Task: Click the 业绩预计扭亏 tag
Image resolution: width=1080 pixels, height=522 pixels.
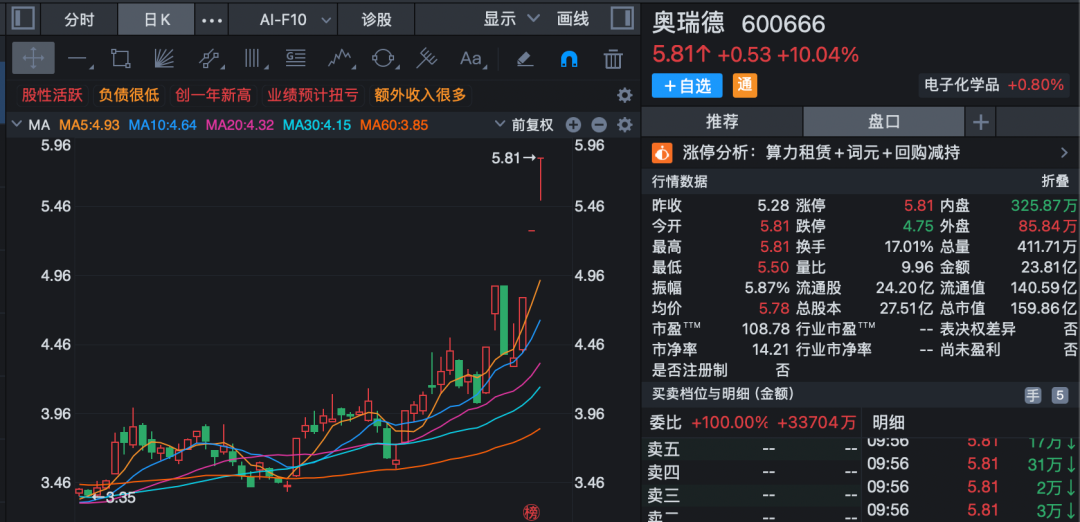Action: [x=313, y=95]
